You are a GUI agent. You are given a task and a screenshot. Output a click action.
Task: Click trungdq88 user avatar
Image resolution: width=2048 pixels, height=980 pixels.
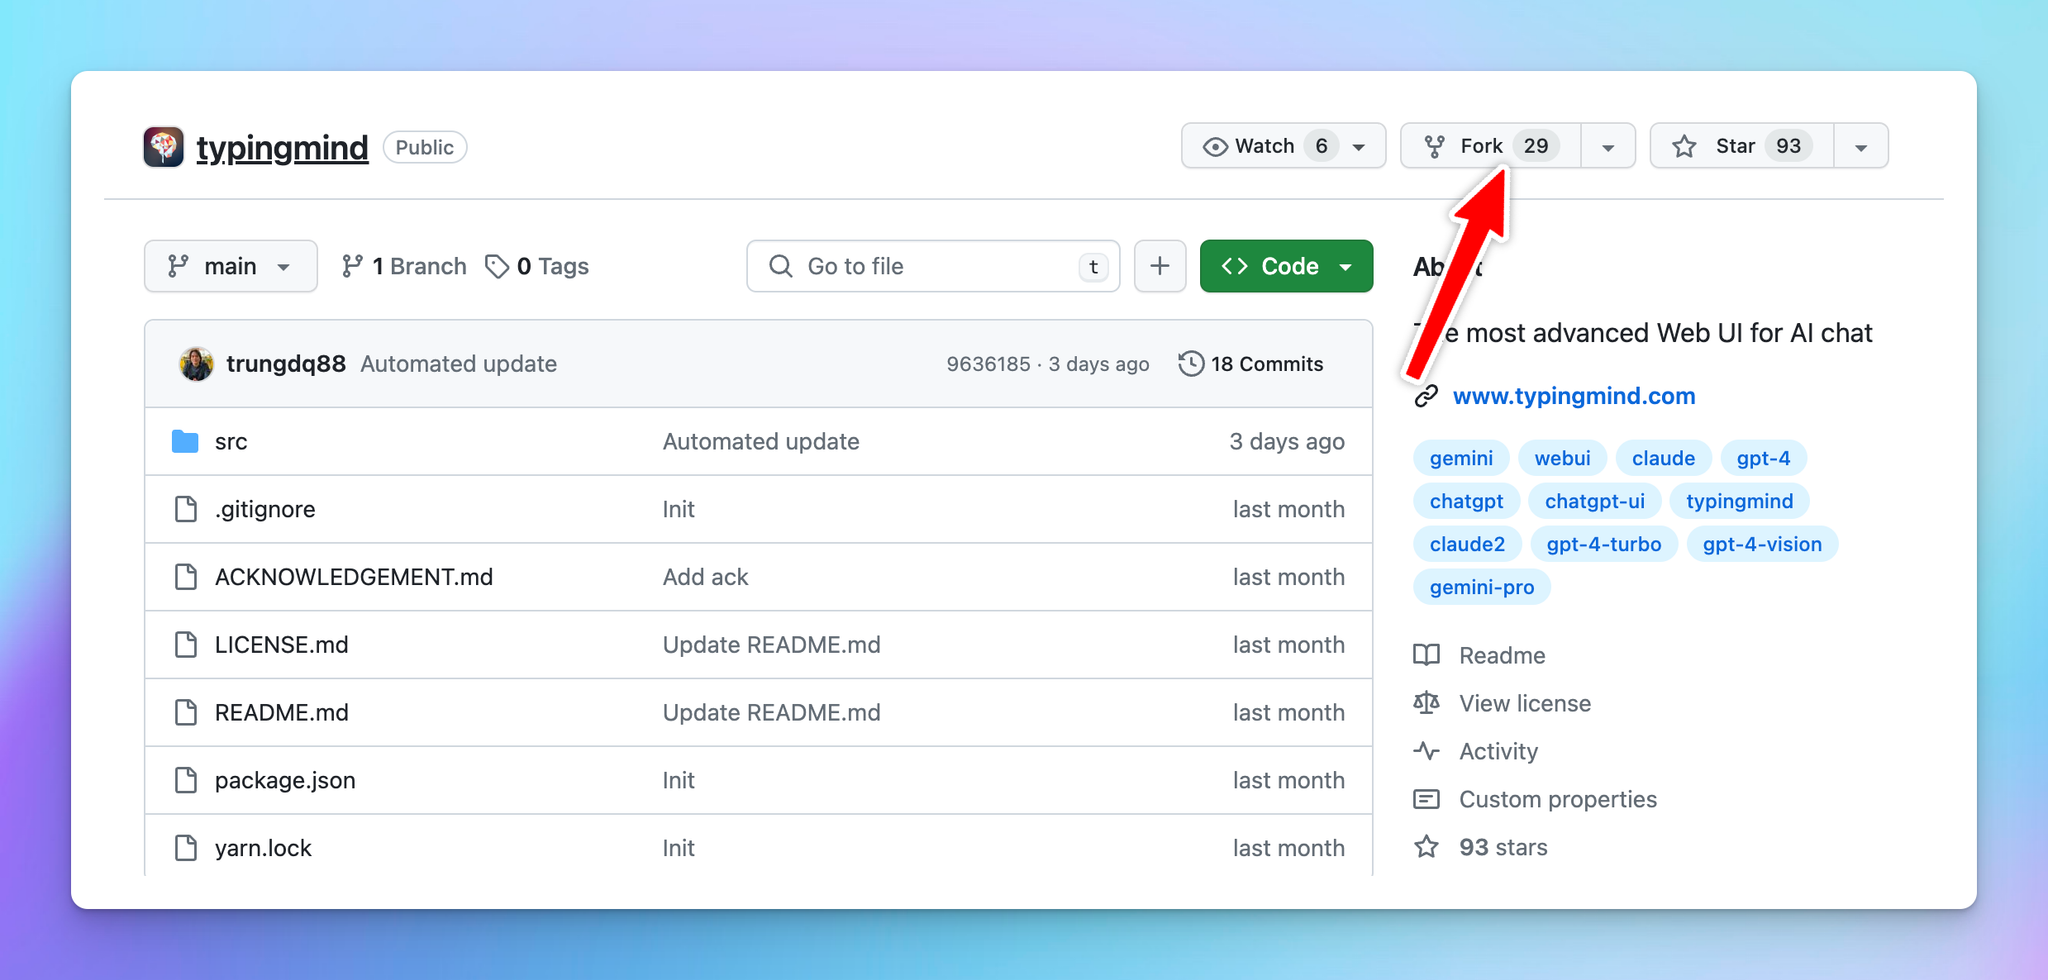196,364
